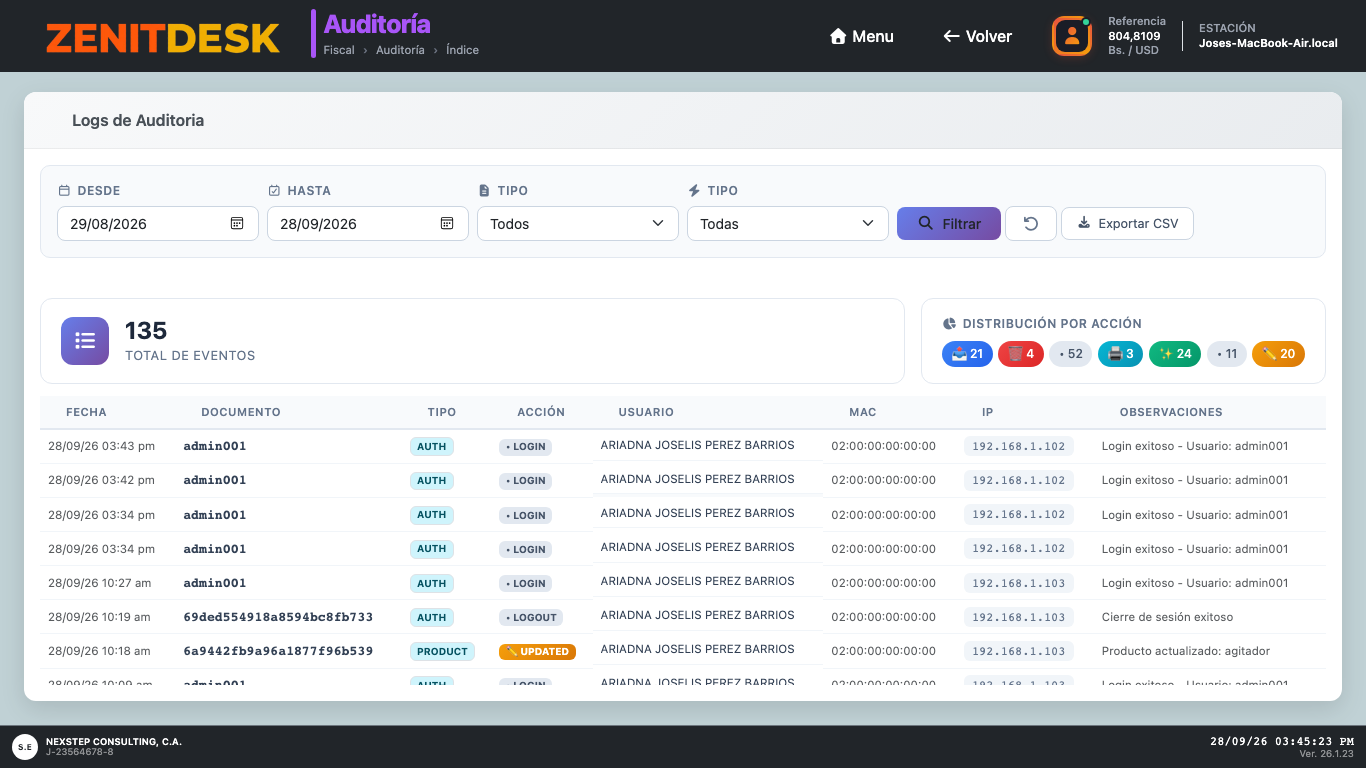This screenshot has width=1366, height=768.
Task: Select the blue inbox badge showing 21
Action: pos(967,354)
